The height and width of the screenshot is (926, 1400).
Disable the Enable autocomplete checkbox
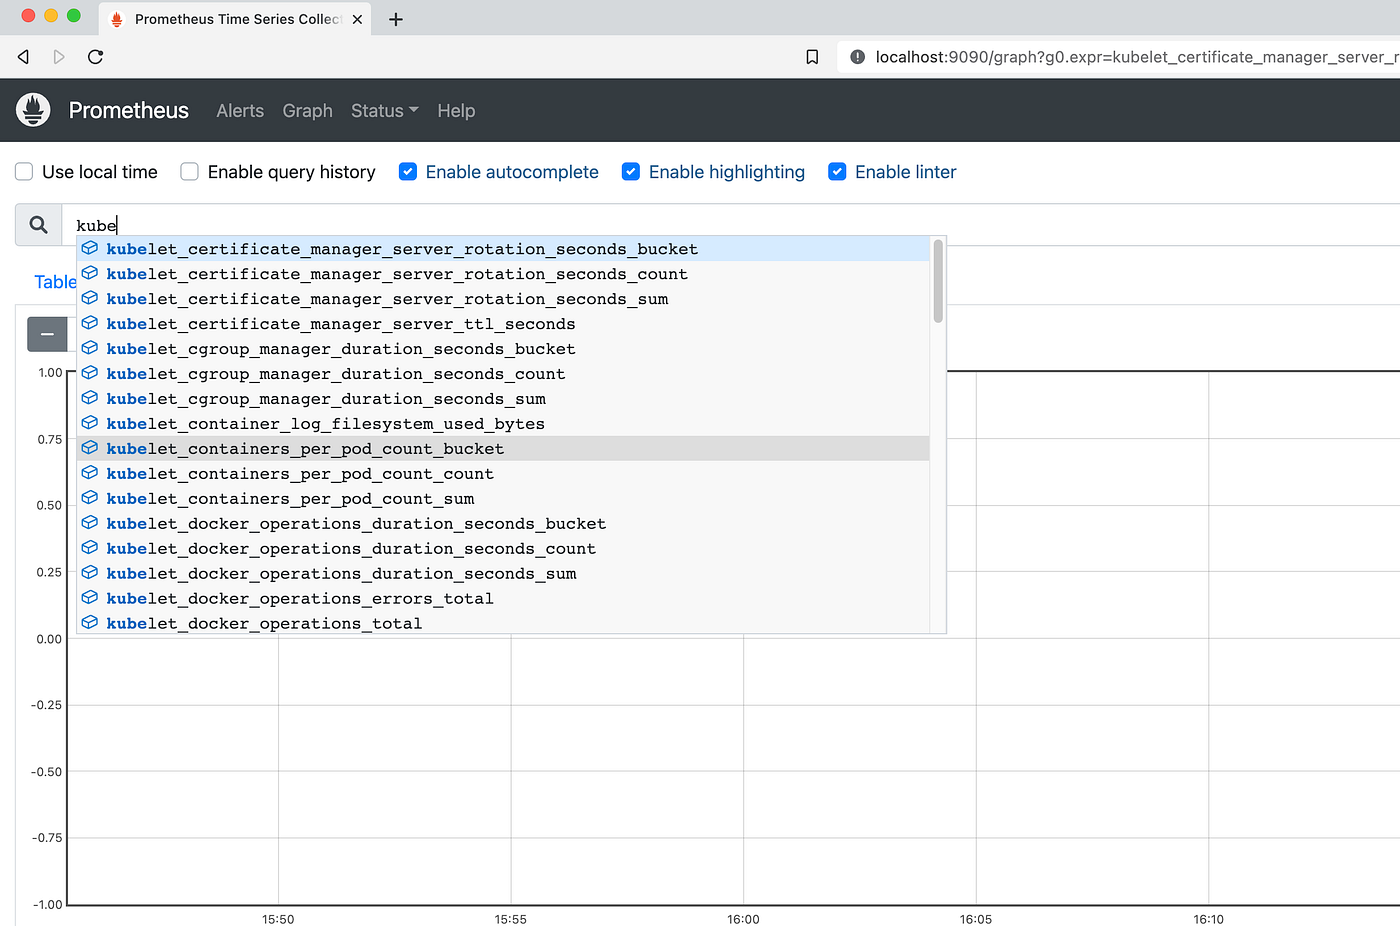click(x=408, y=172)
